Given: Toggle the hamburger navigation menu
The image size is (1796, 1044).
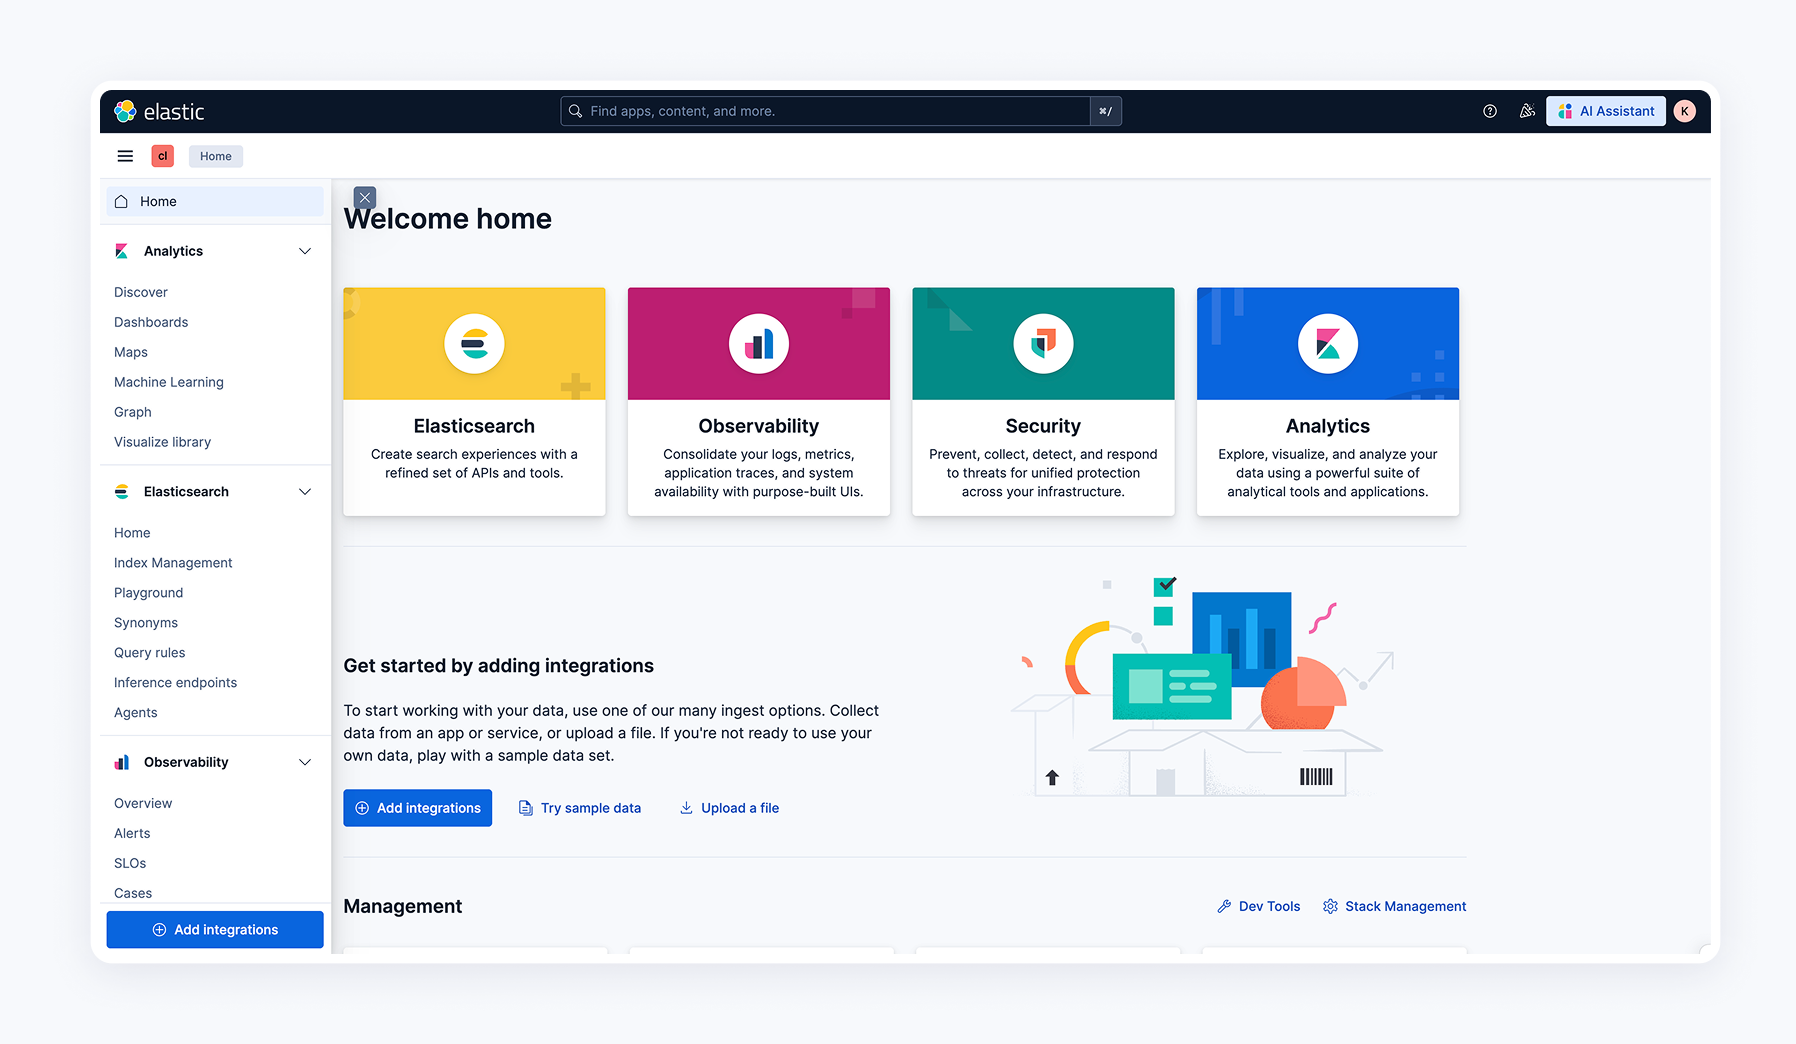Looking at the screenshot, I should coord(125,156).
